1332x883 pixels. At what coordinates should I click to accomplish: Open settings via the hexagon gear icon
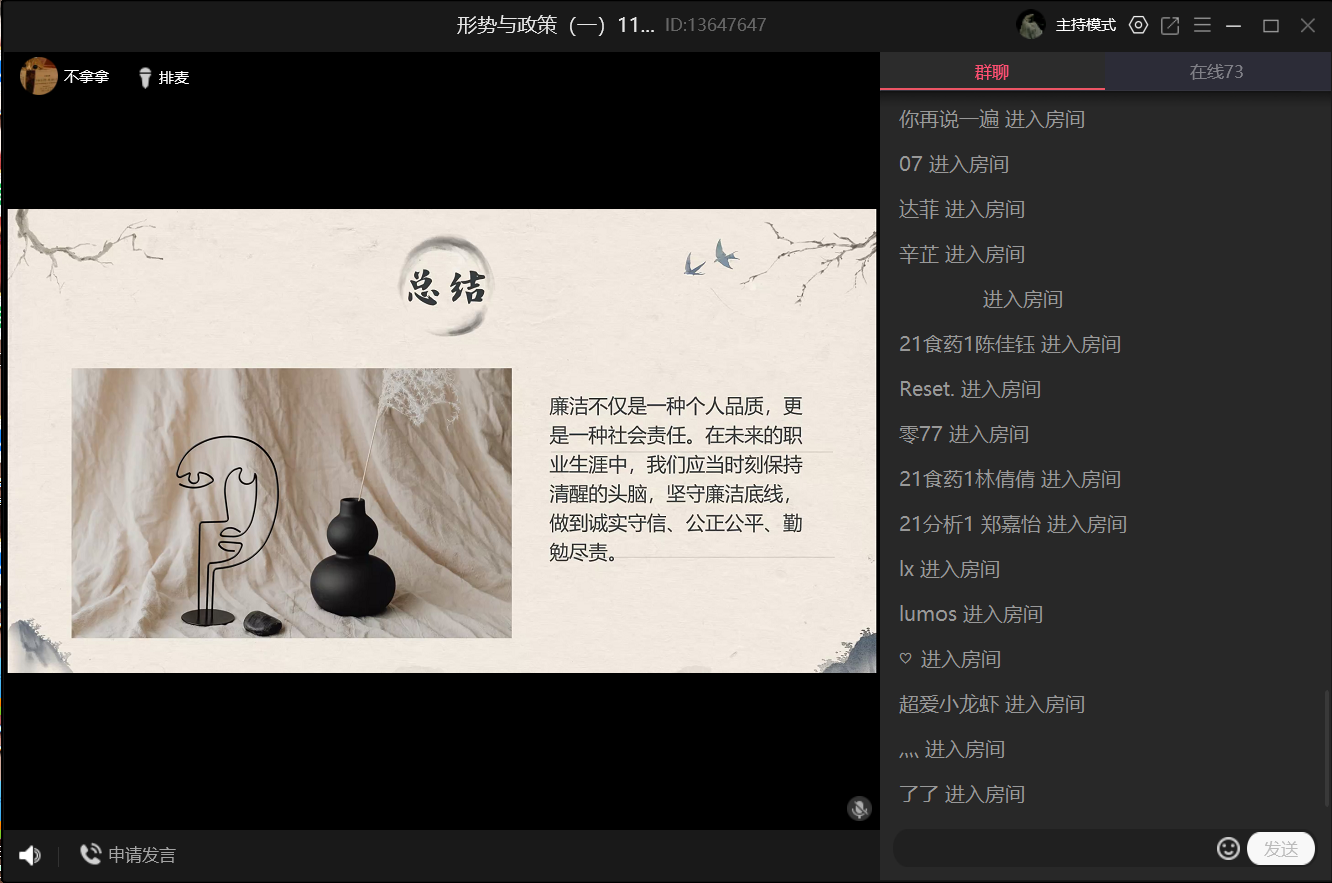(1138, 26)
